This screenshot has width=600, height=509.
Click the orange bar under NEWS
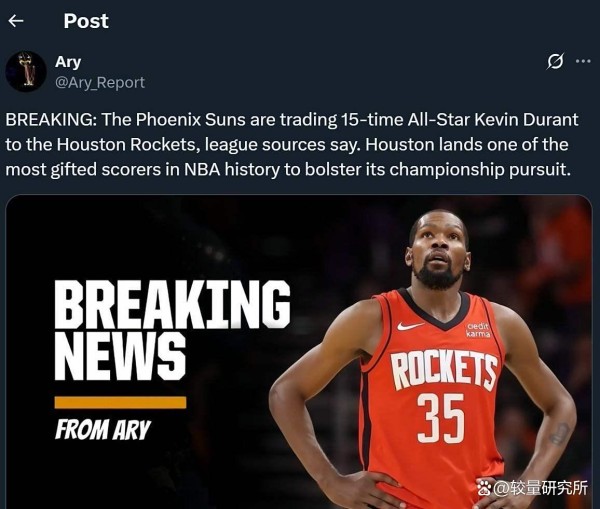(121, 402)
